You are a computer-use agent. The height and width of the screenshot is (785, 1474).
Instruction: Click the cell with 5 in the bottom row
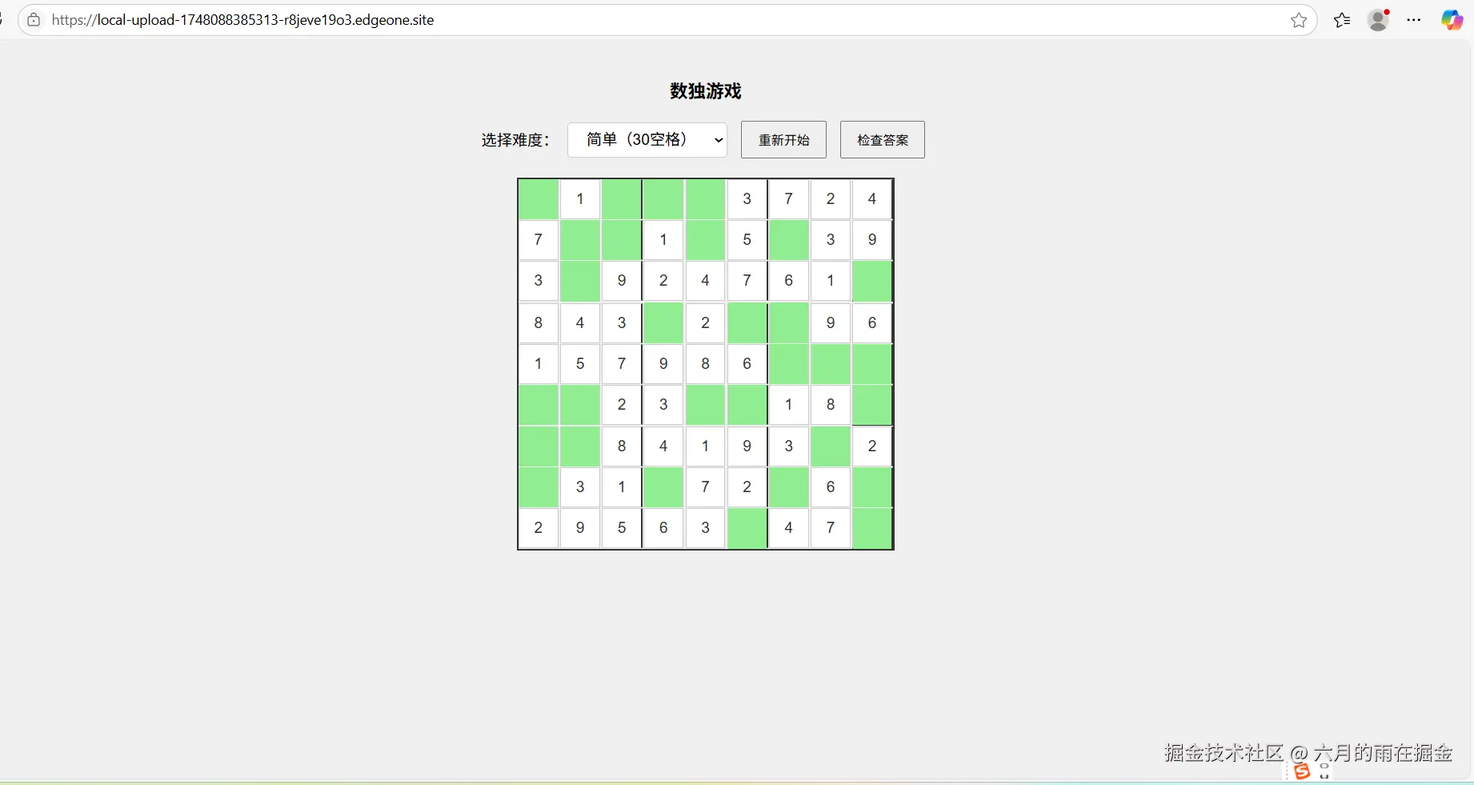point(622,528)
